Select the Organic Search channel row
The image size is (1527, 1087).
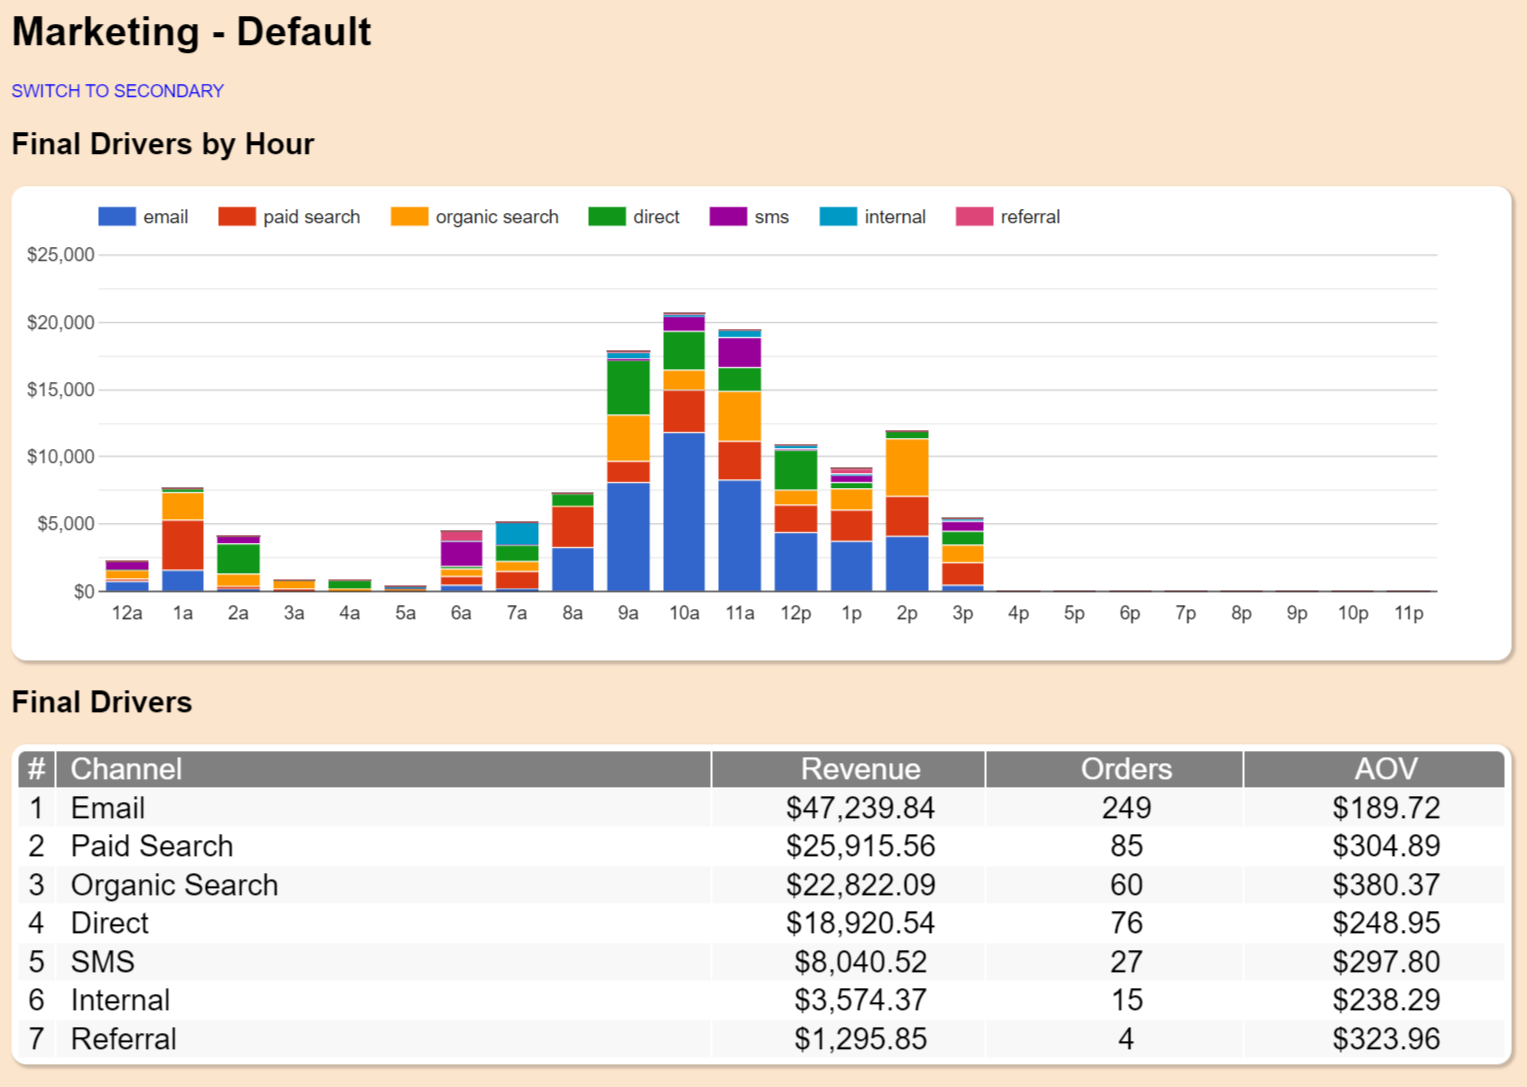(x=761, y=885)
